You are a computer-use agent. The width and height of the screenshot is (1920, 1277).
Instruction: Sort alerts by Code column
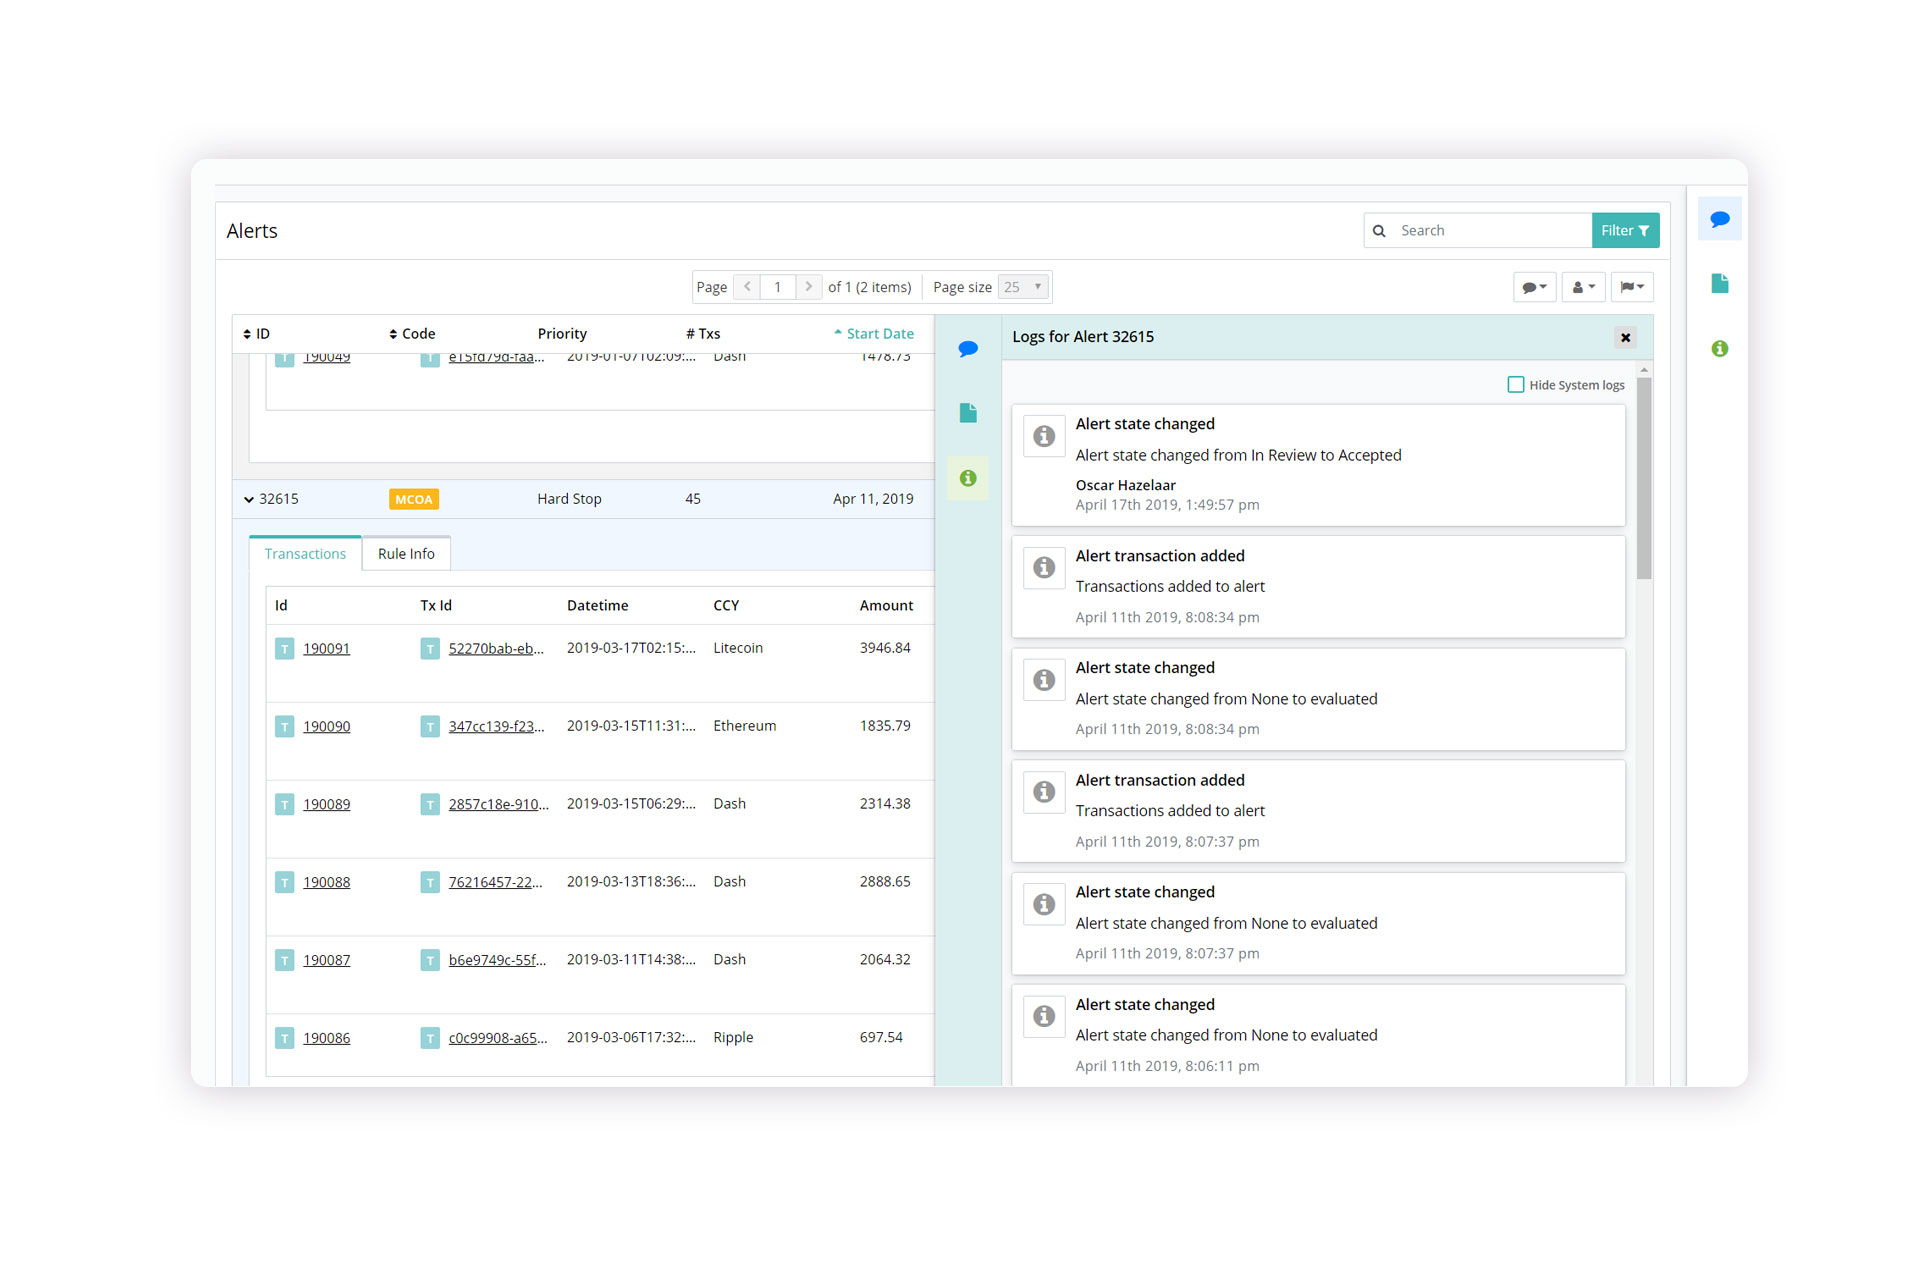[x=412, y=334]
